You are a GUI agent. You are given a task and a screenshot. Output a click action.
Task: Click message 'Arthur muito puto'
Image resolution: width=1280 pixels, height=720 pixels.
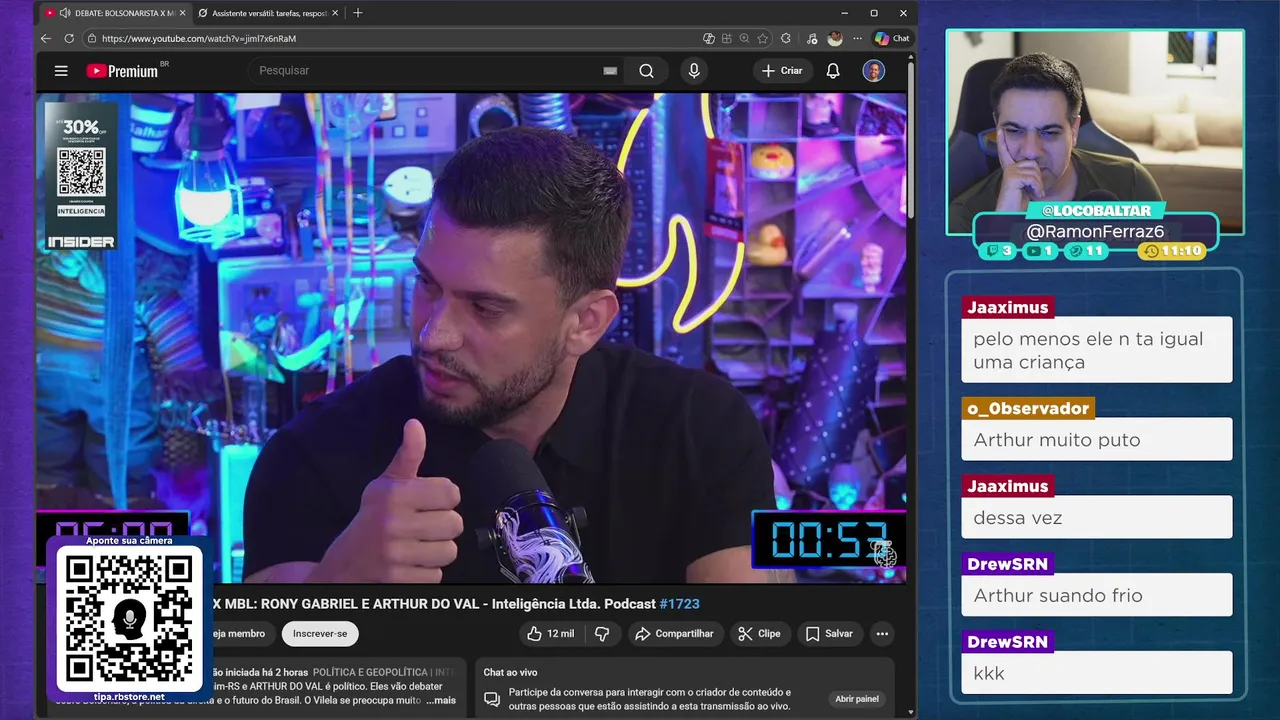pos(1097,440)
